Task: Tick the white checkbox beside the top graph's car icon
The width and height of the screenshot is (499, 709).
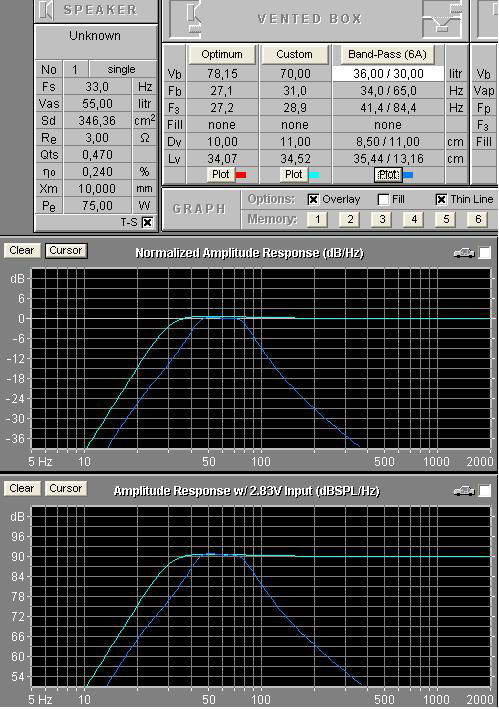Action: (485, 253)
